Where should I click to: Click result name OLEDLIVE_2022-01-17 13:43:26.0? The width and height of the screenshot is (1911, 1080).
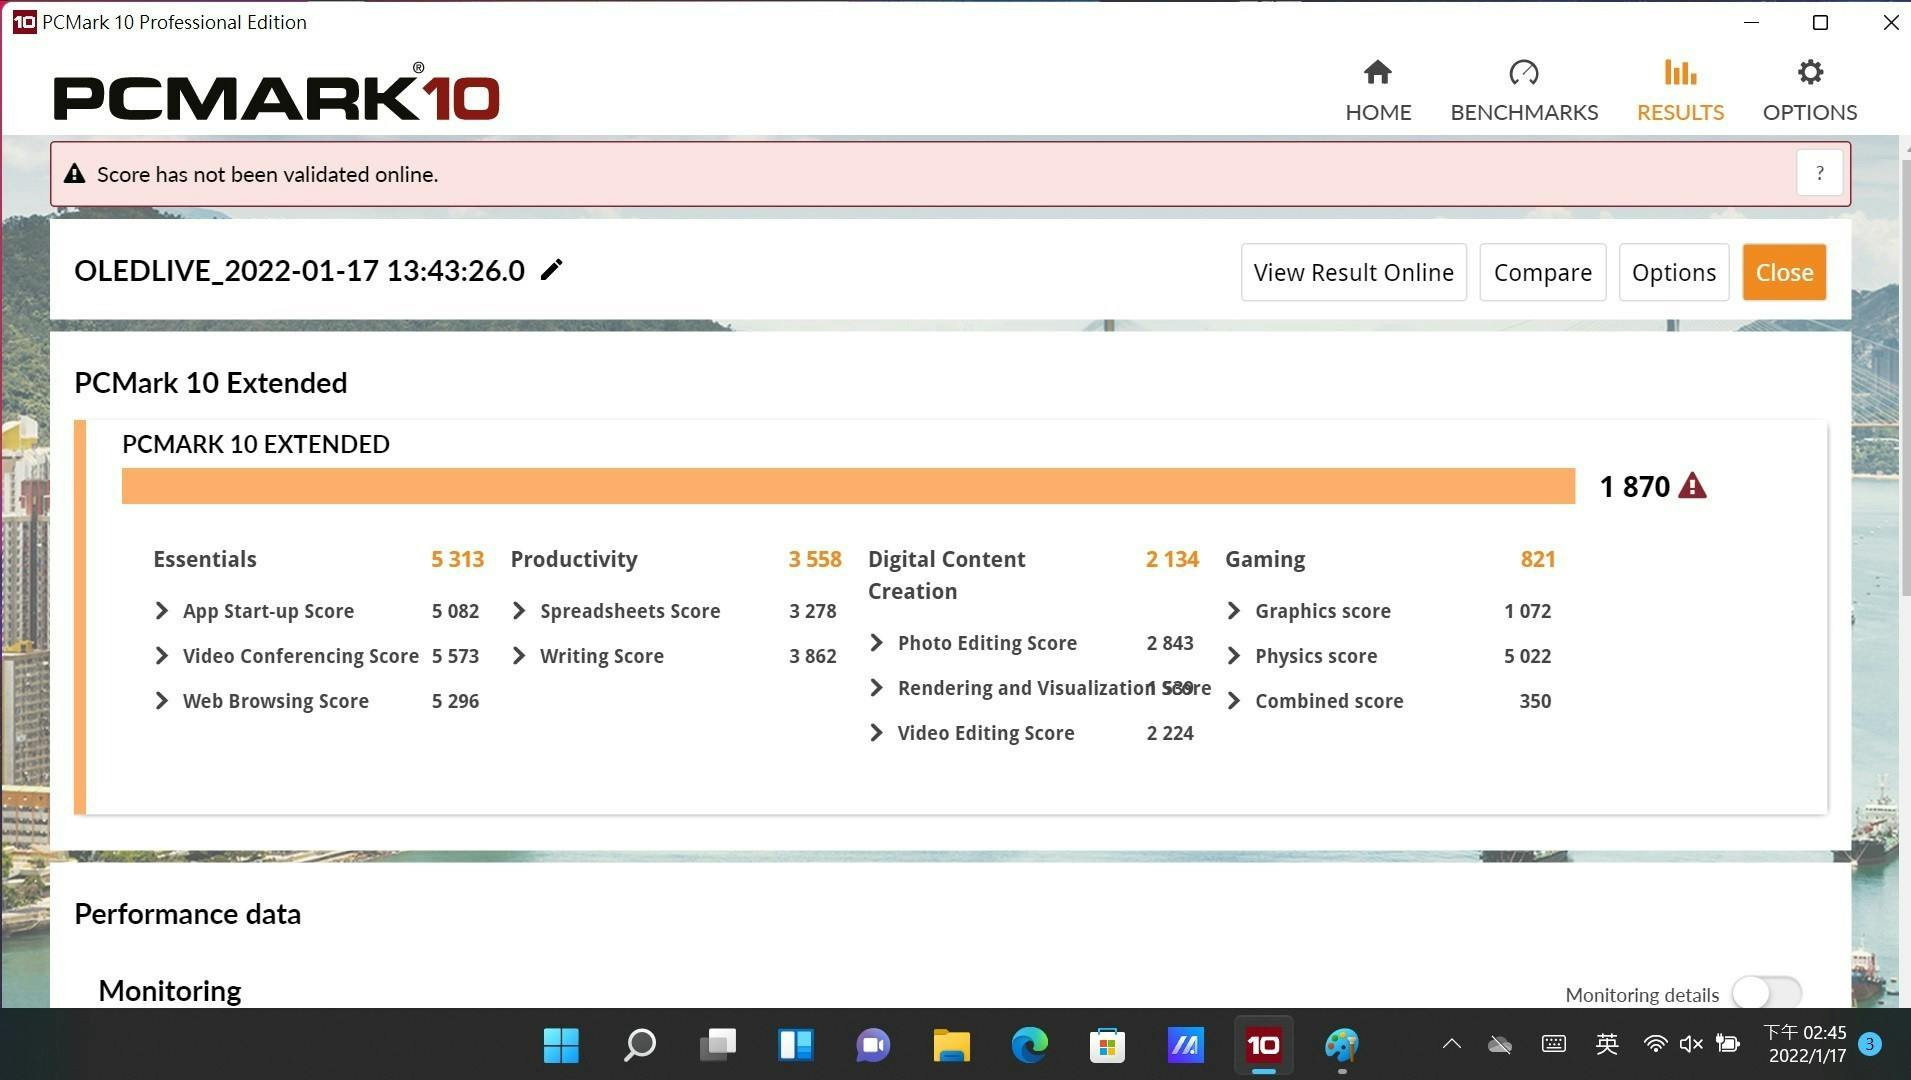pyautogui.click(x=299, y=270)
